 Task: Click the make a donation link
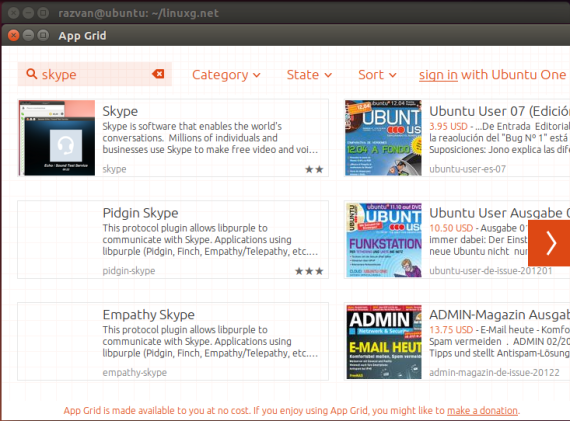482,410
